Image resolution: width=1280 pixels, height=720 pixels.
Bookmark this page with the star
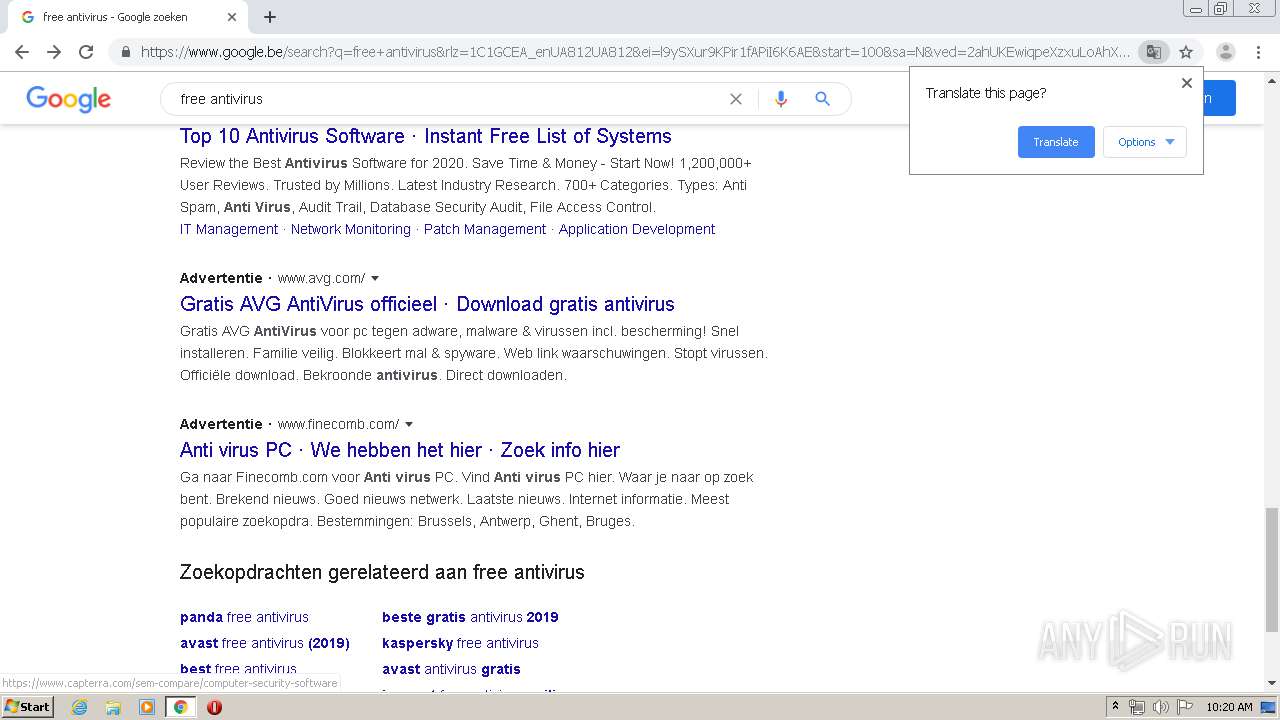click(1186, 52)
